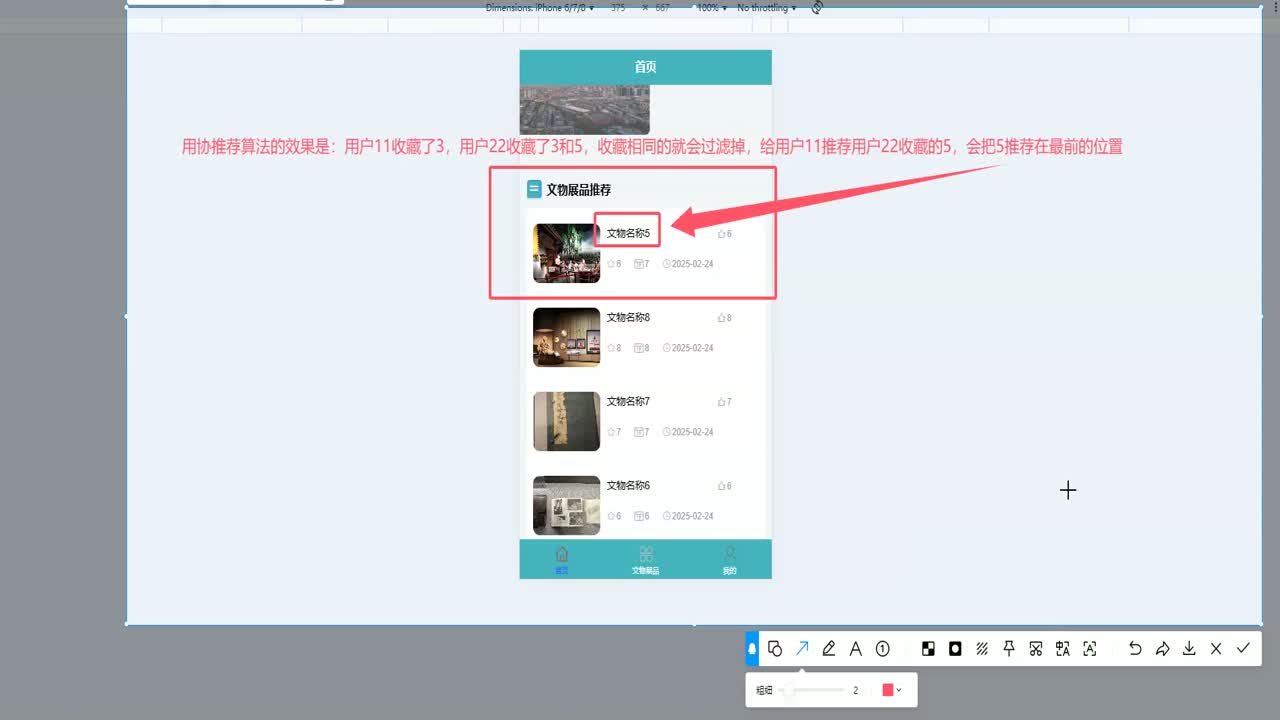
Task: Click the like thumbs-up icon for 文物名称7
Action: click(721, 402)
